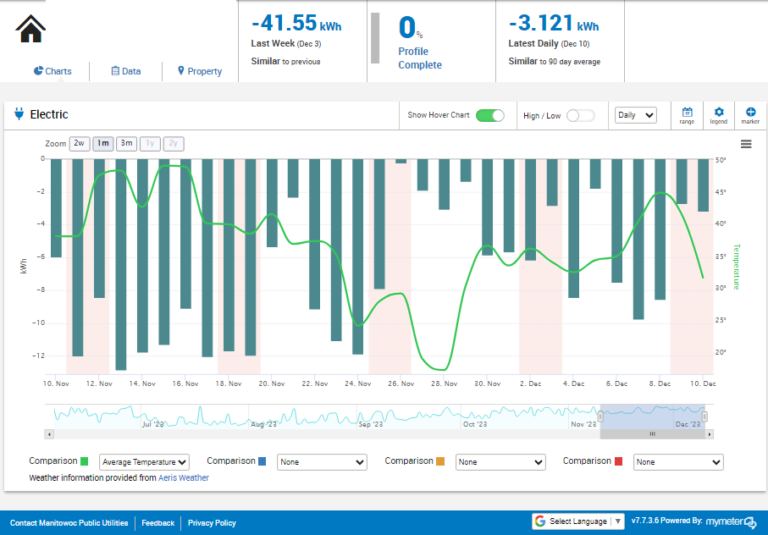
Task: Follow the Aeris Weather link
Action: (183, 478)
